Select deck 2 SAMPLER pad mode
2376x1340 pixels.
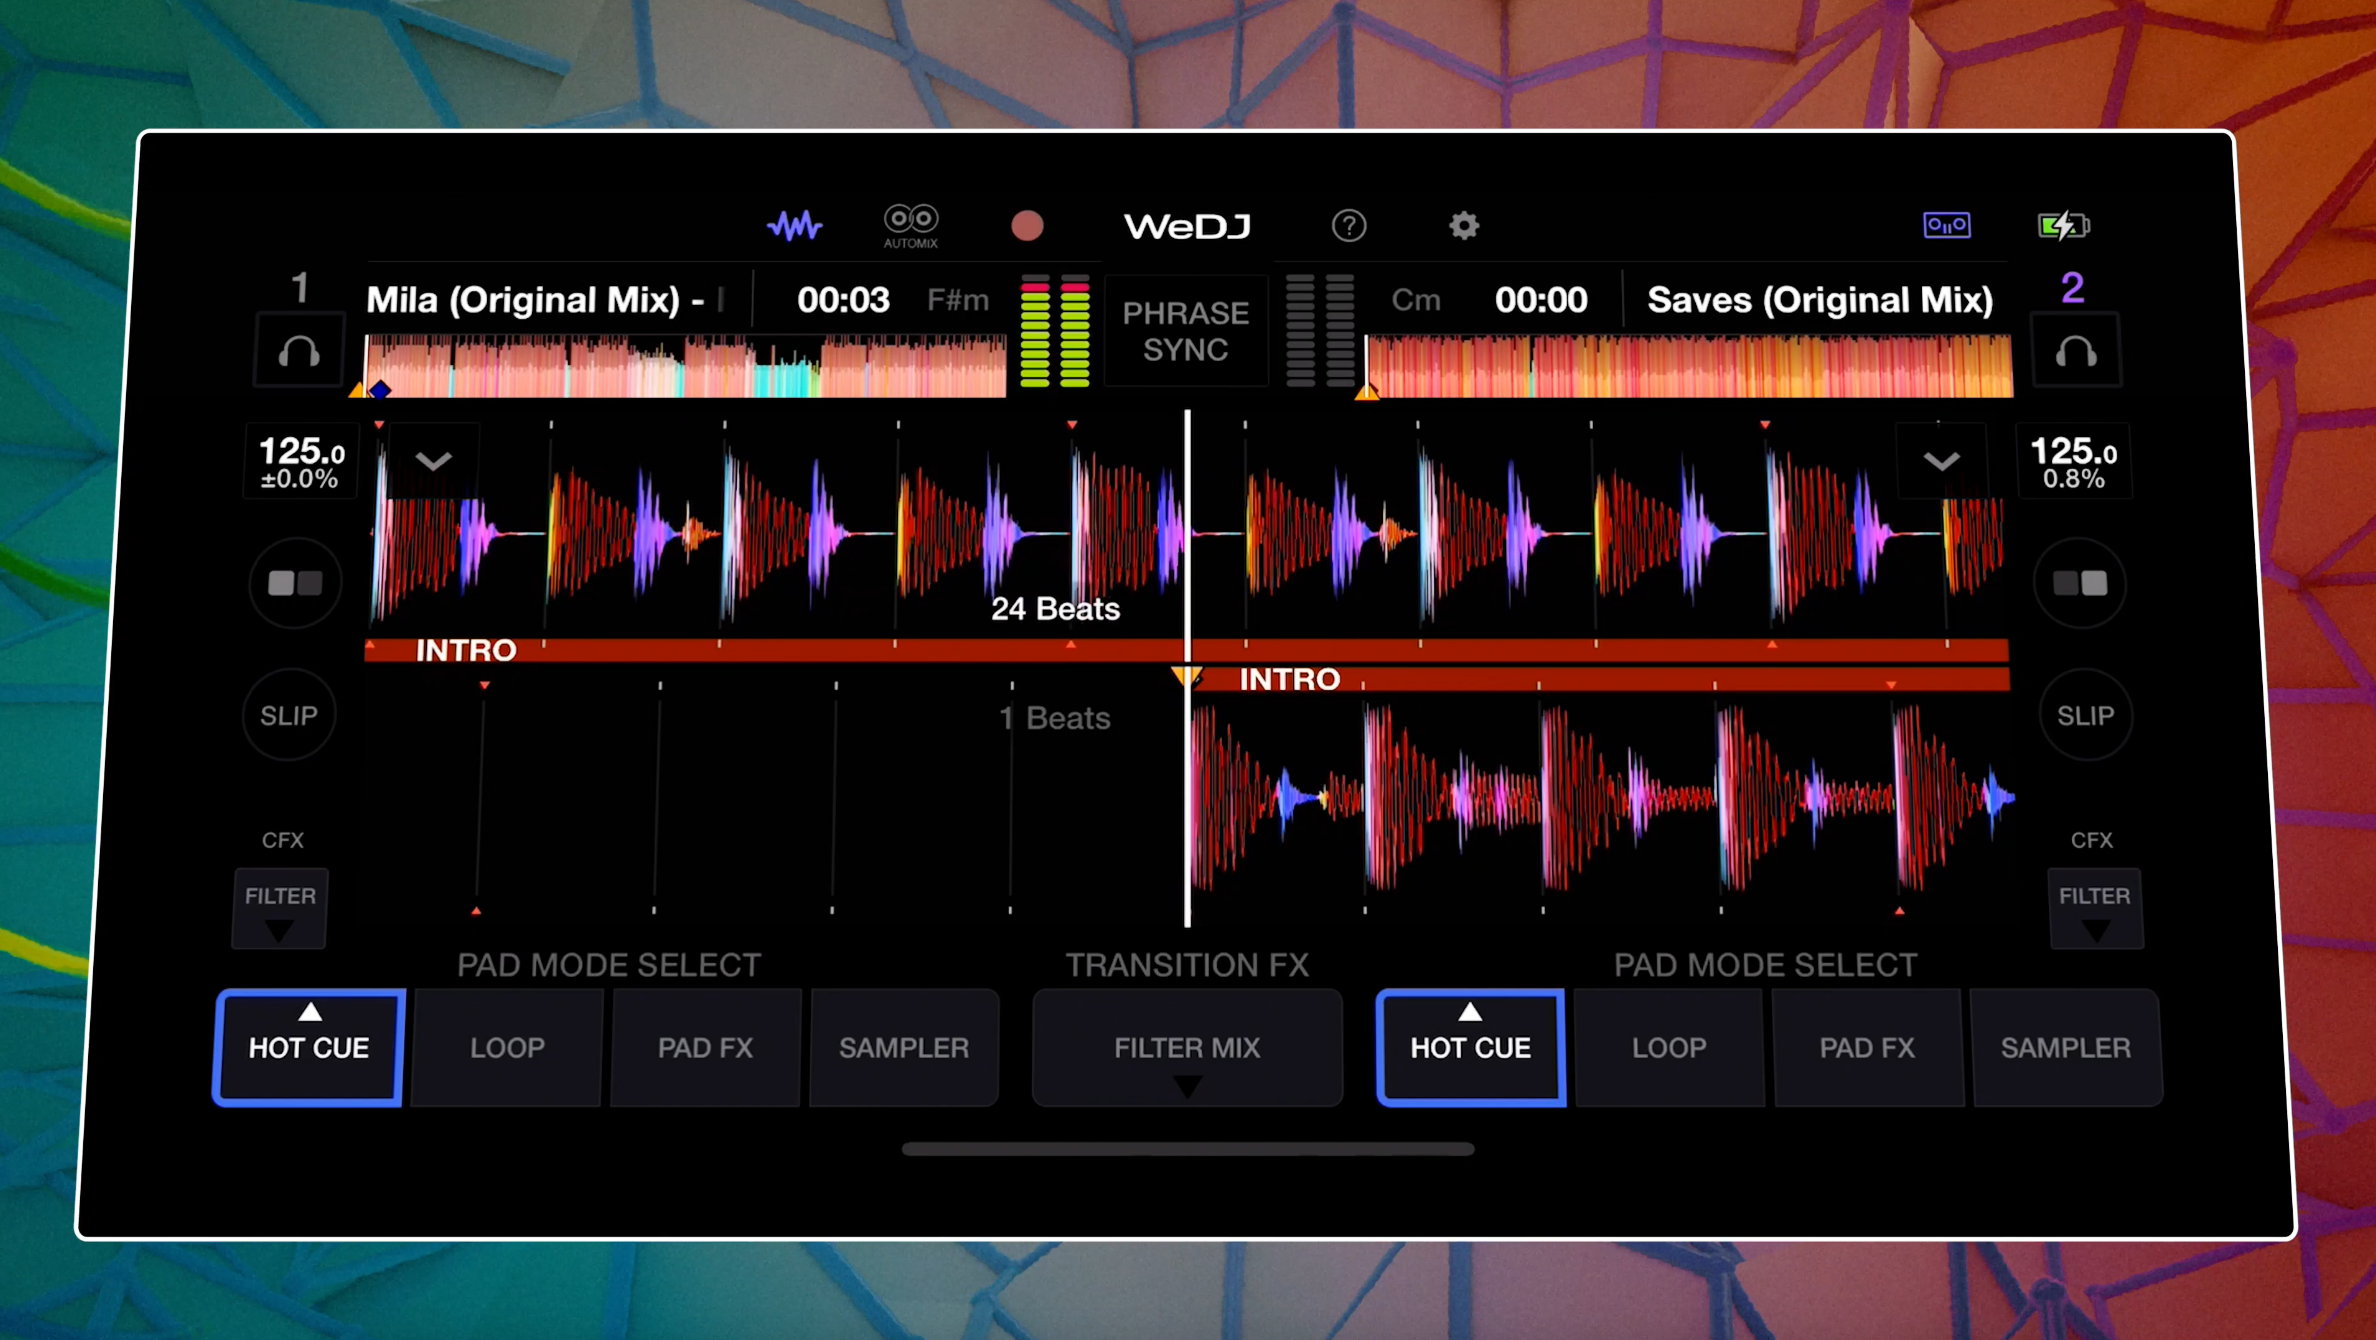(2066, 1048)
